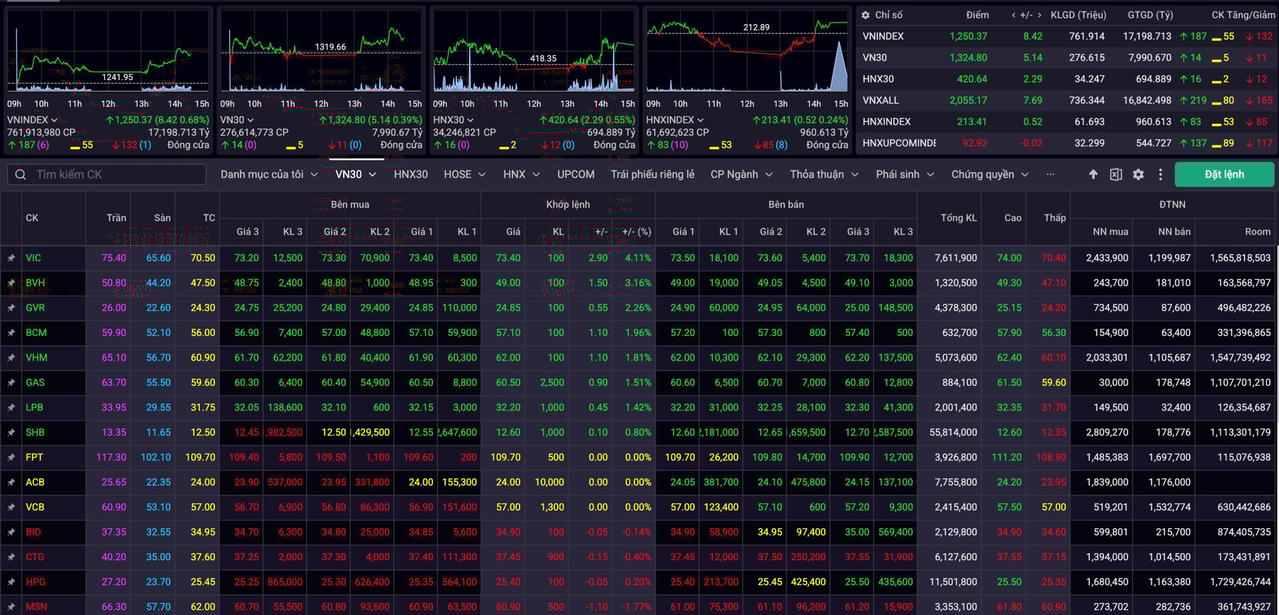Image resolution: width=1279 pixels, height=615 pixels.
Task: Click the right arrow beside +/- column
Action: point(1038,15)
